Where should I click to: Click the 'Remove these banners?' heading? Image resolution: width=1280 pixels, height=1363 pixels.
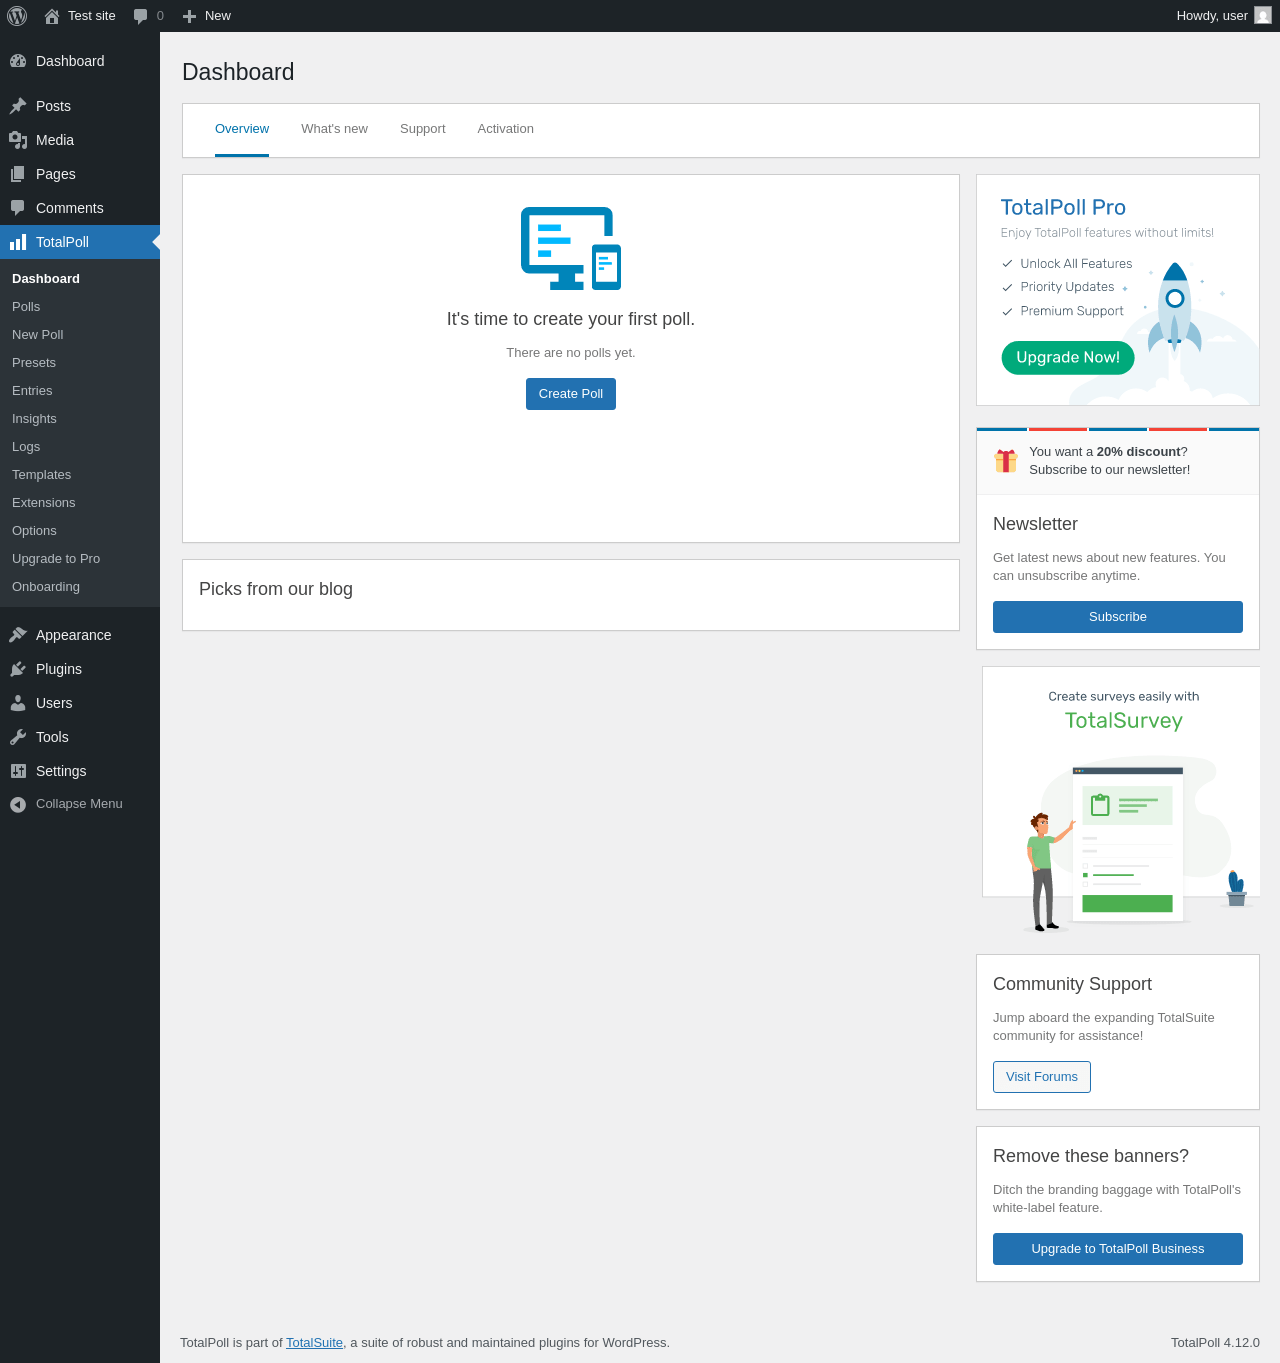(x=1091, y=1156)
